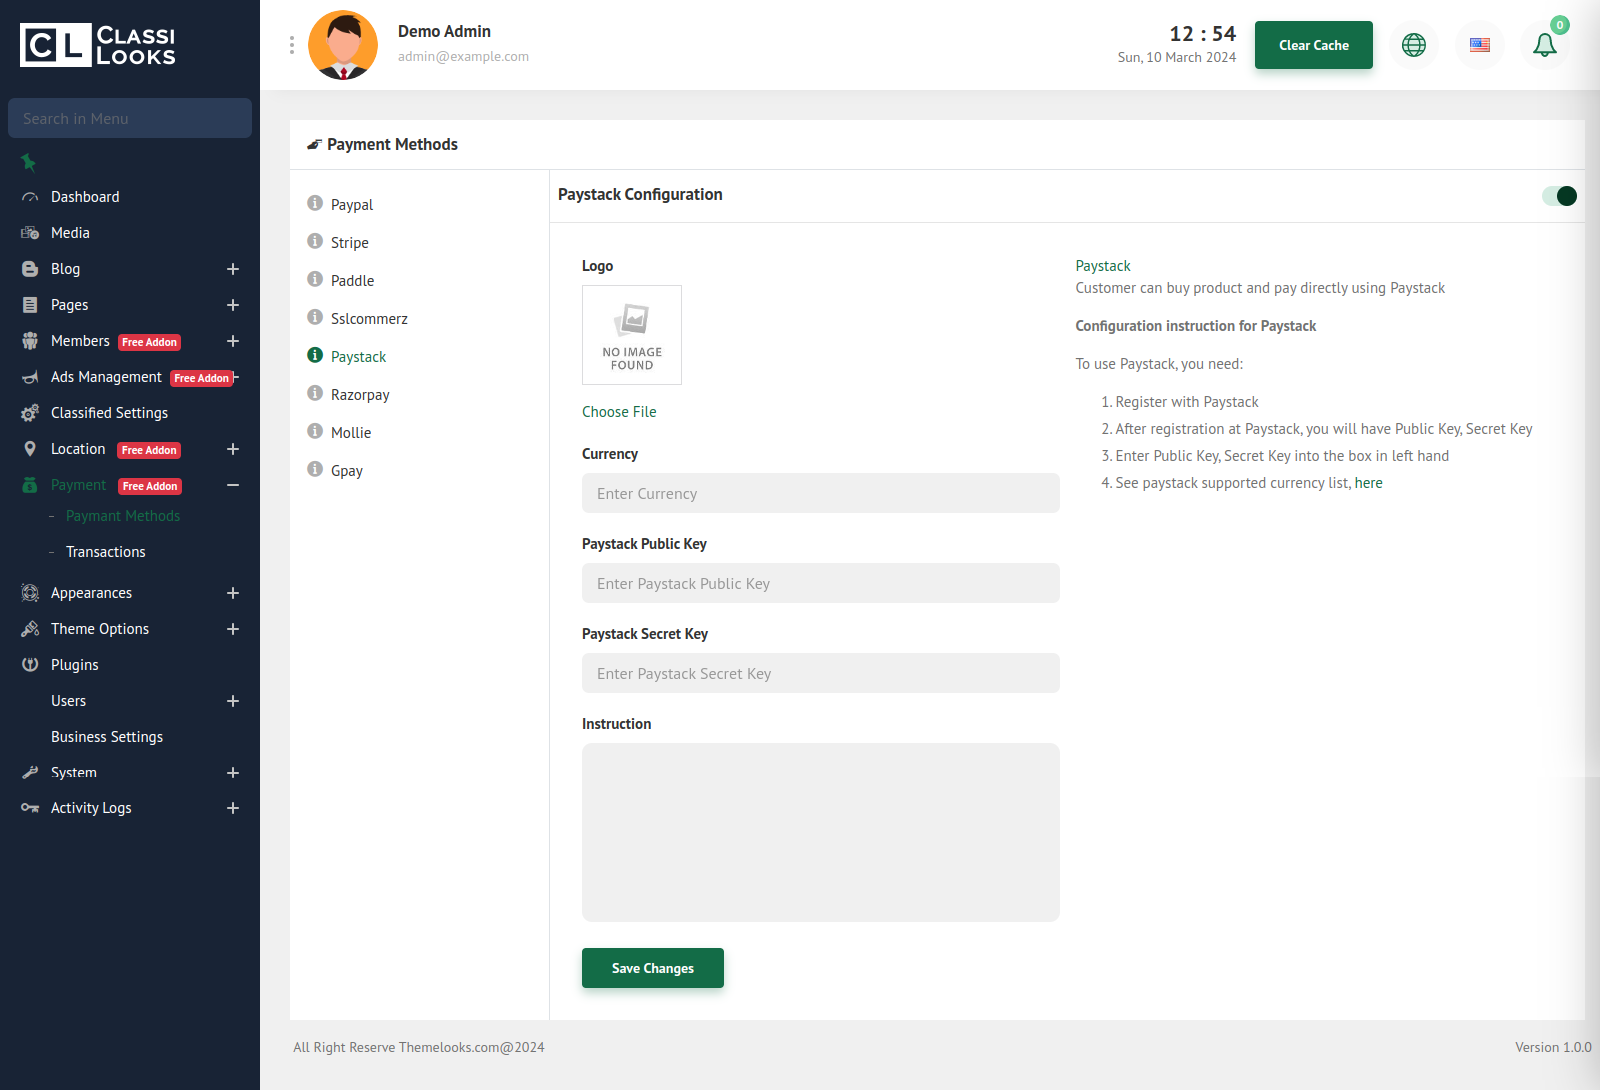Click the US flag language icon
The width and height of the screenshot is (1600, 1091).
[x=1480, y=45]
